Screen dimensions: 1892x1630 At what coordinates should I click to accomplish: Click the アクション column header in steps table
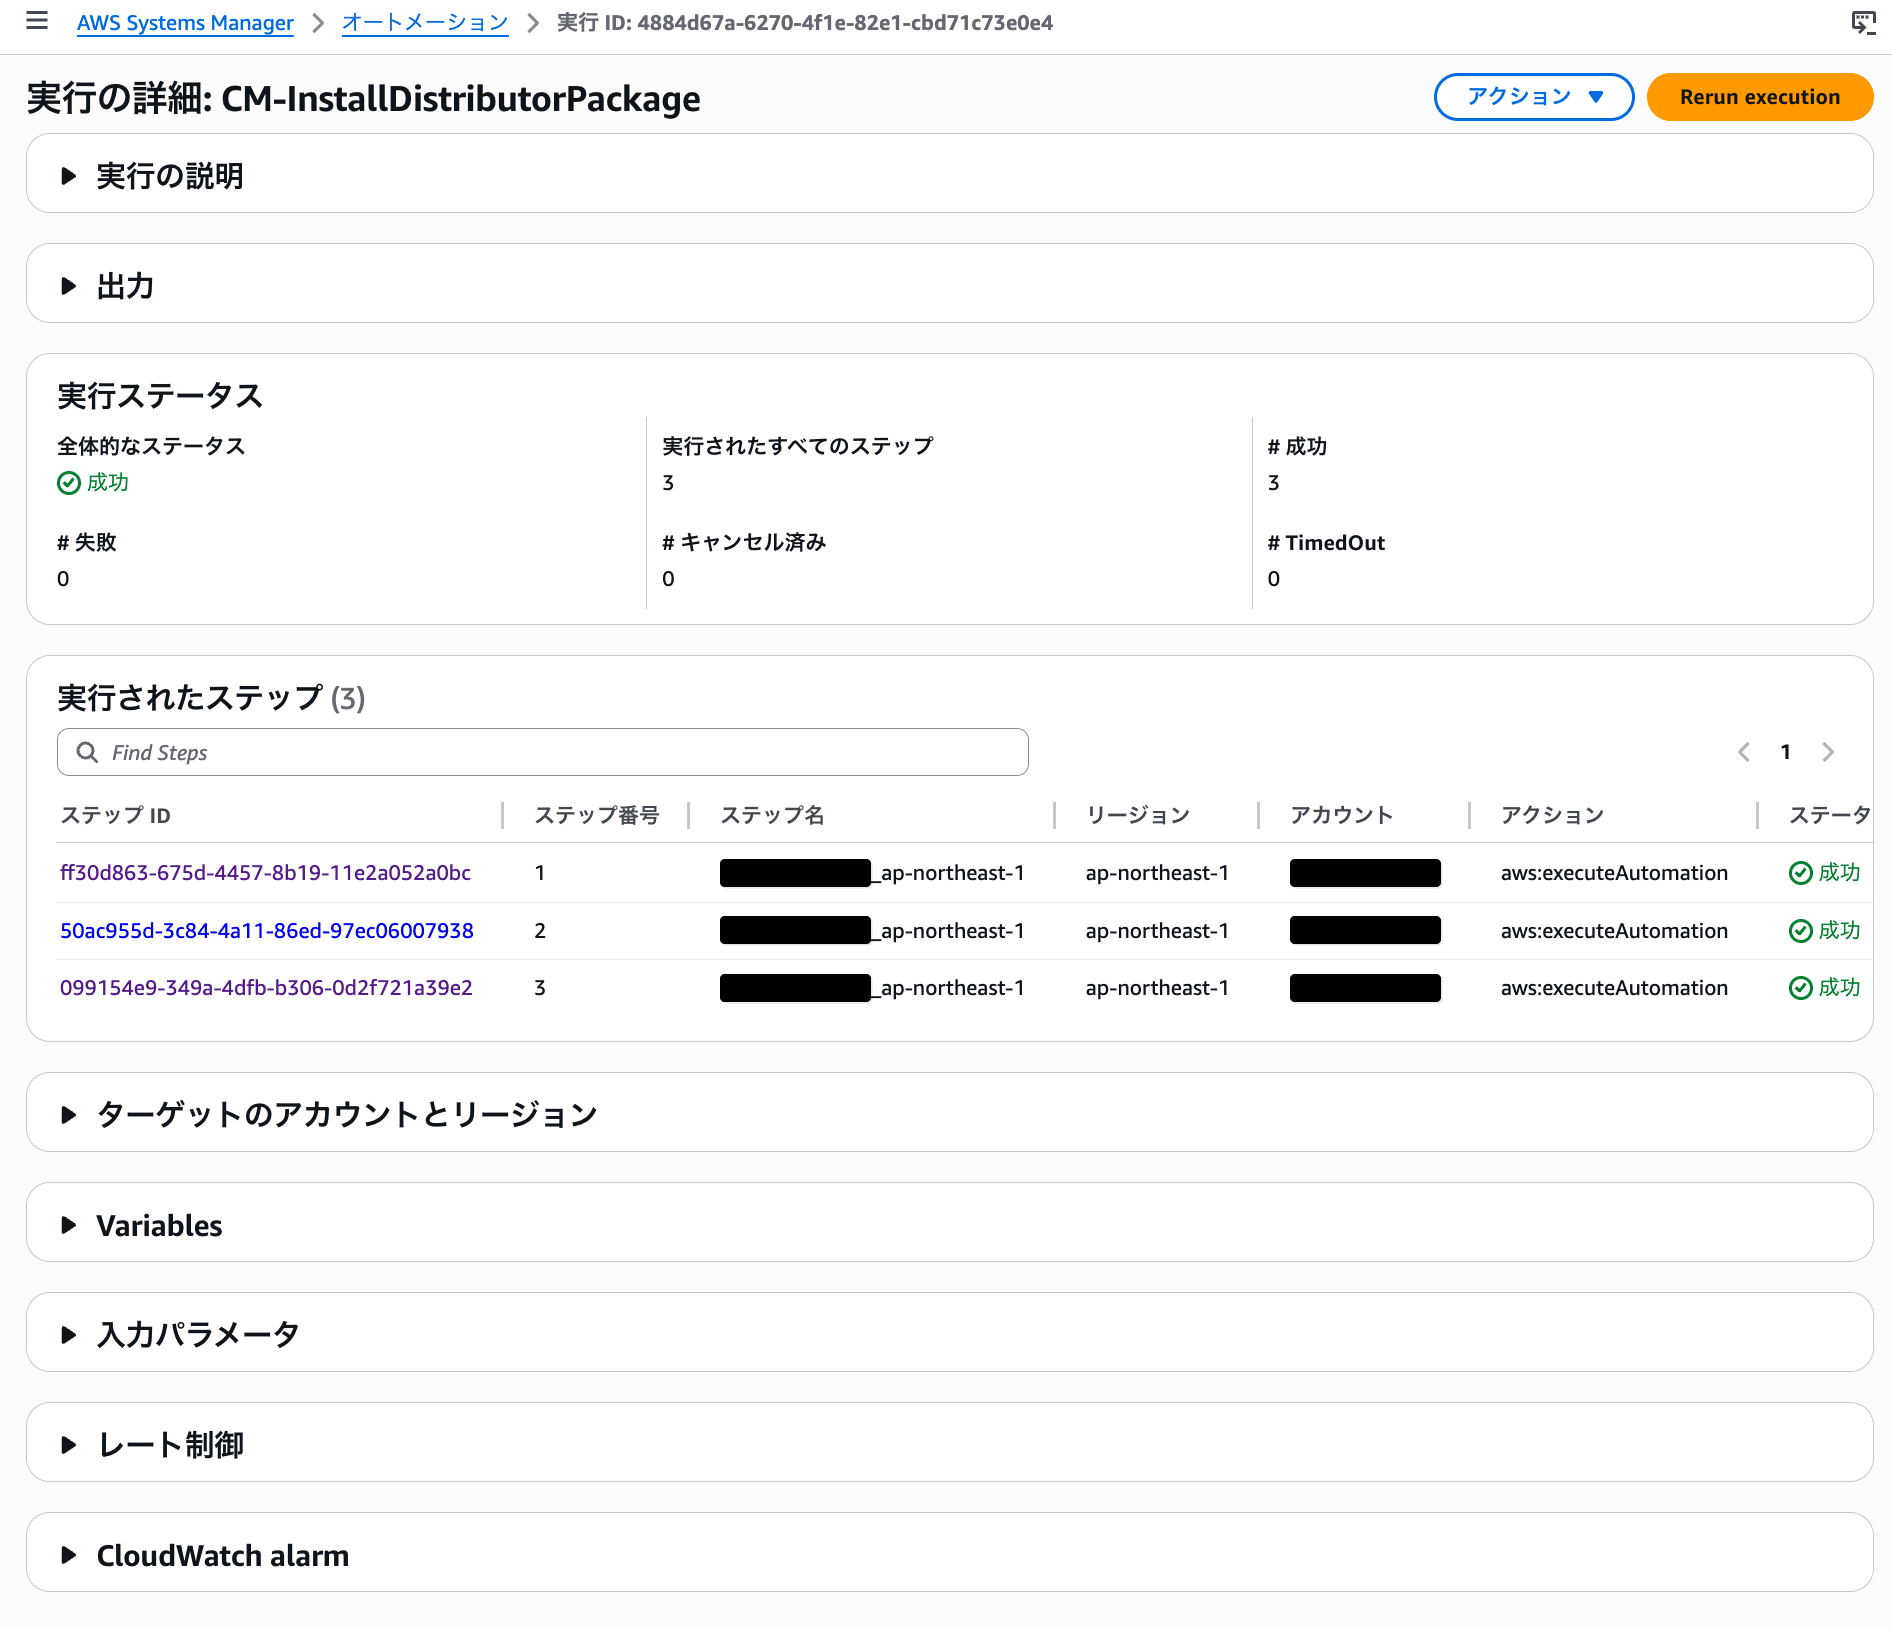pos(1552,815)
